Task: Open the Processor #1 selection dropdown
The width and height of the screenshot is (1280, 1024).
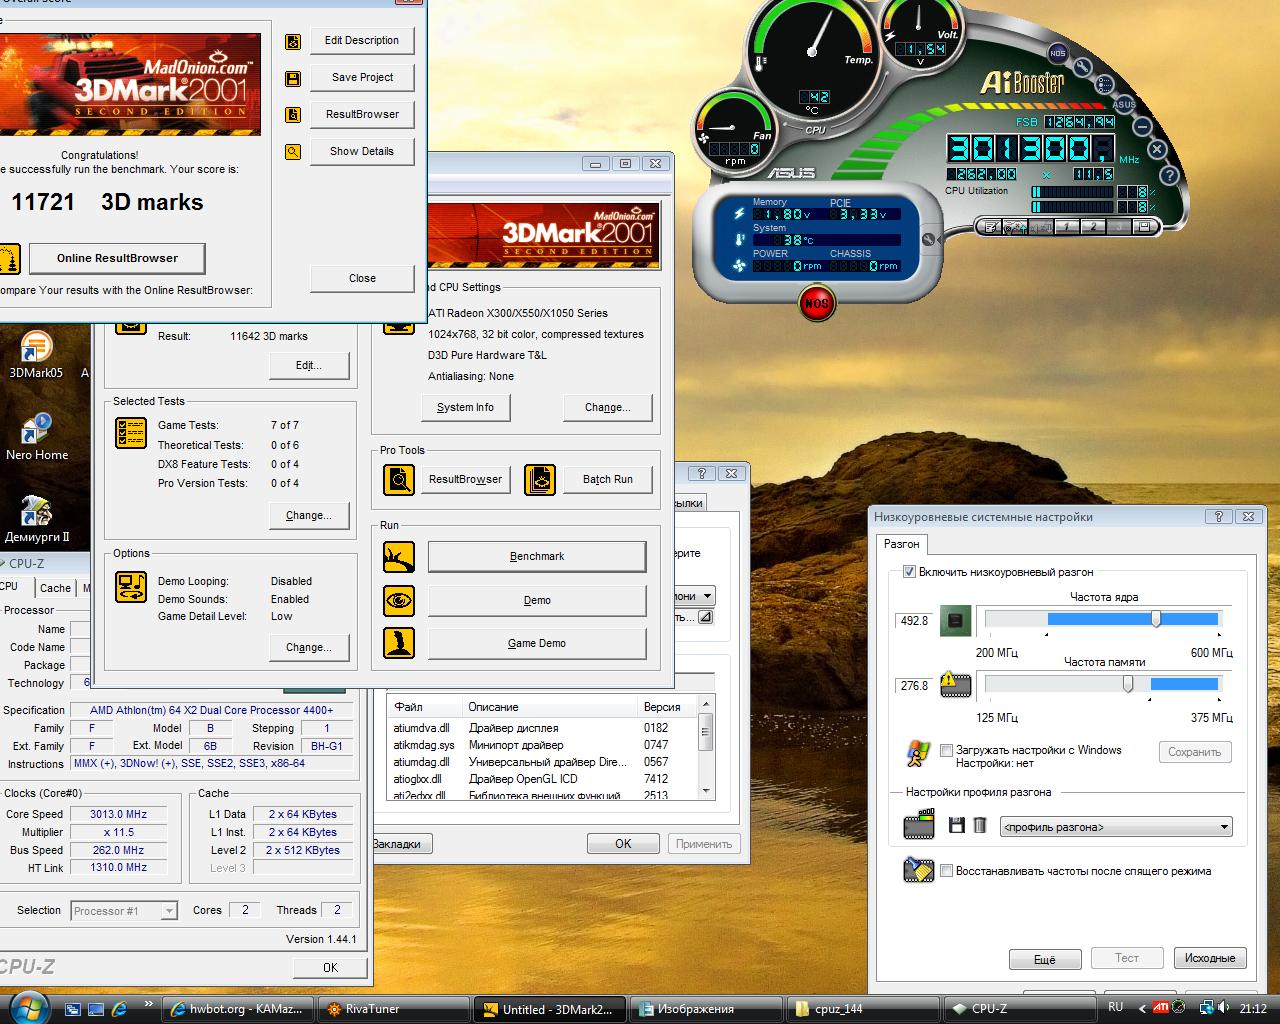Action: (x=125, y=911)
